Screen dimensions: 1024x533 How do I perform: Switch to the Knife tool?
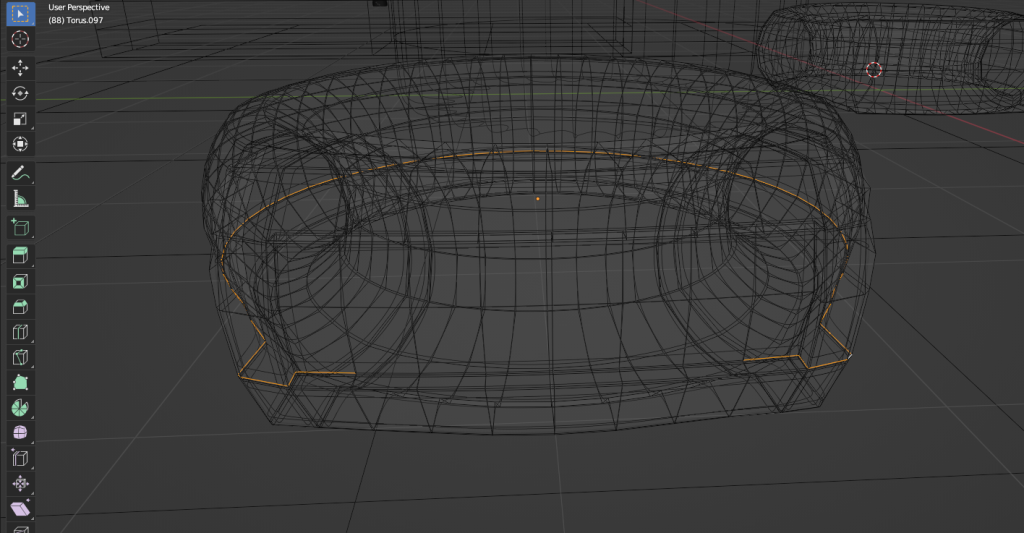pyautogui.click(x=20, y=357)
